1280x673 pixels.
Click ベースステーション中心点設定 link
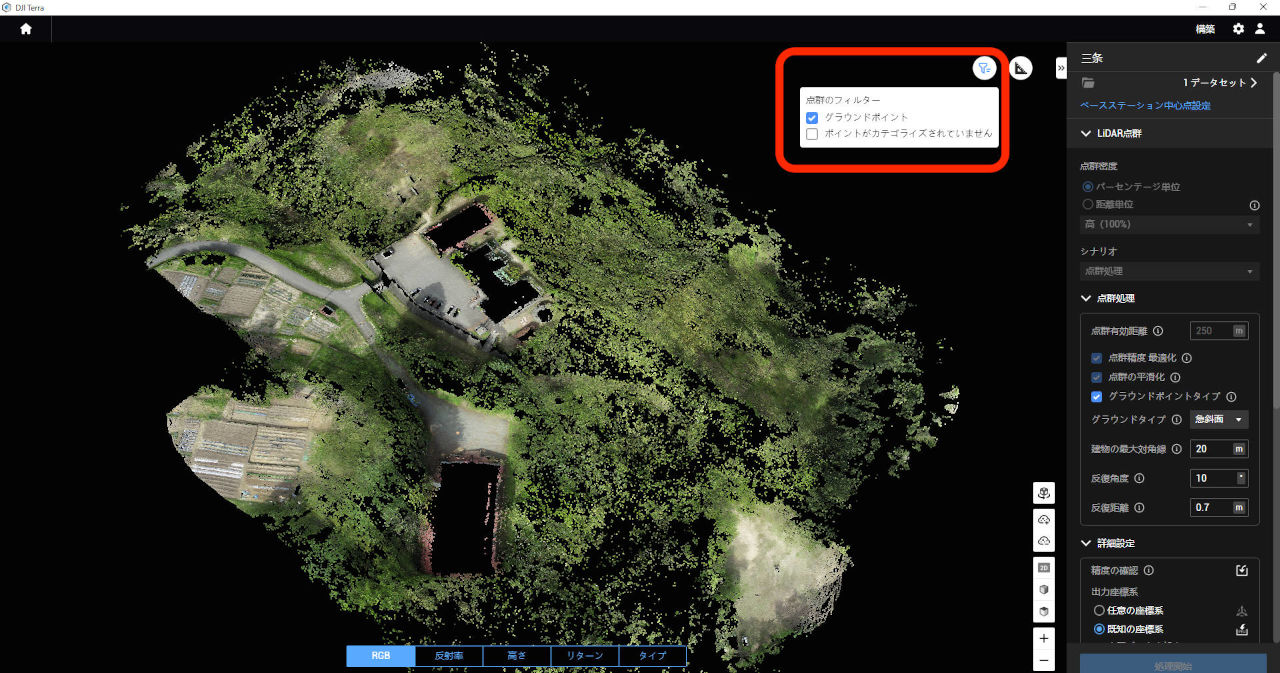pyautogui.click(x=1145, y=105)
